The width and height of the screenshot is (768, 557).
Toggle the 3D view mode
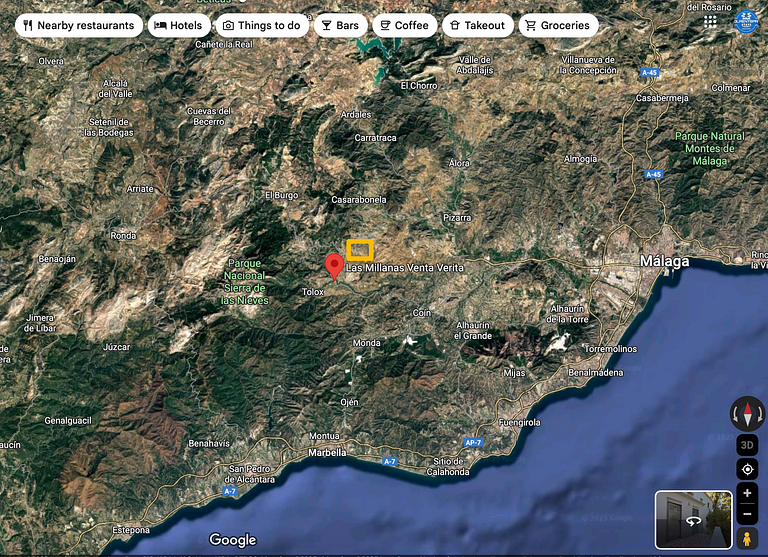747,445
